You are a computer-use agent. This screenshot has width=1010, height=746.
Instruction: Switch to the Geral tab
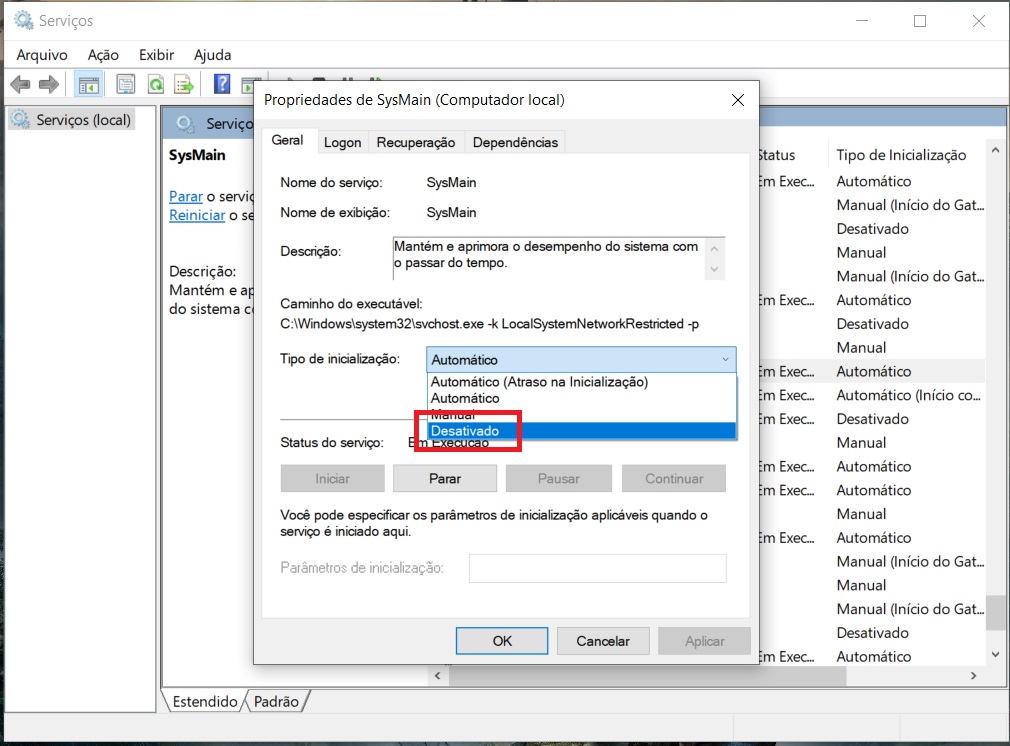[287, 140]
